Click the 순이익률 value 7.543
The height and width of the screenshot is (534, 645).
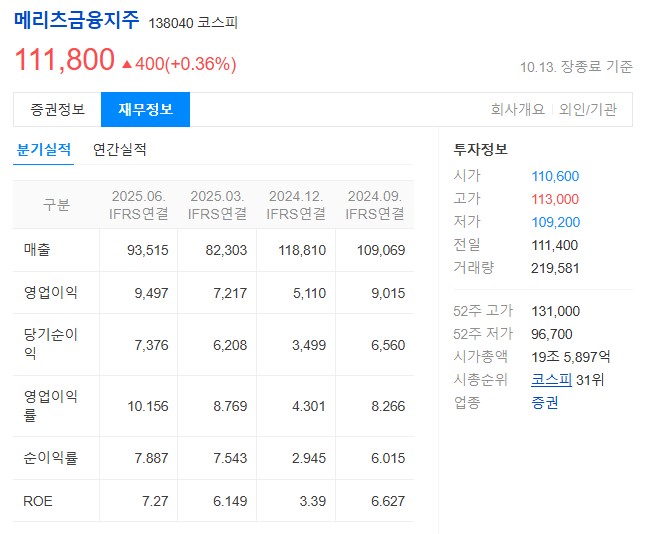[x=230, y=458]
